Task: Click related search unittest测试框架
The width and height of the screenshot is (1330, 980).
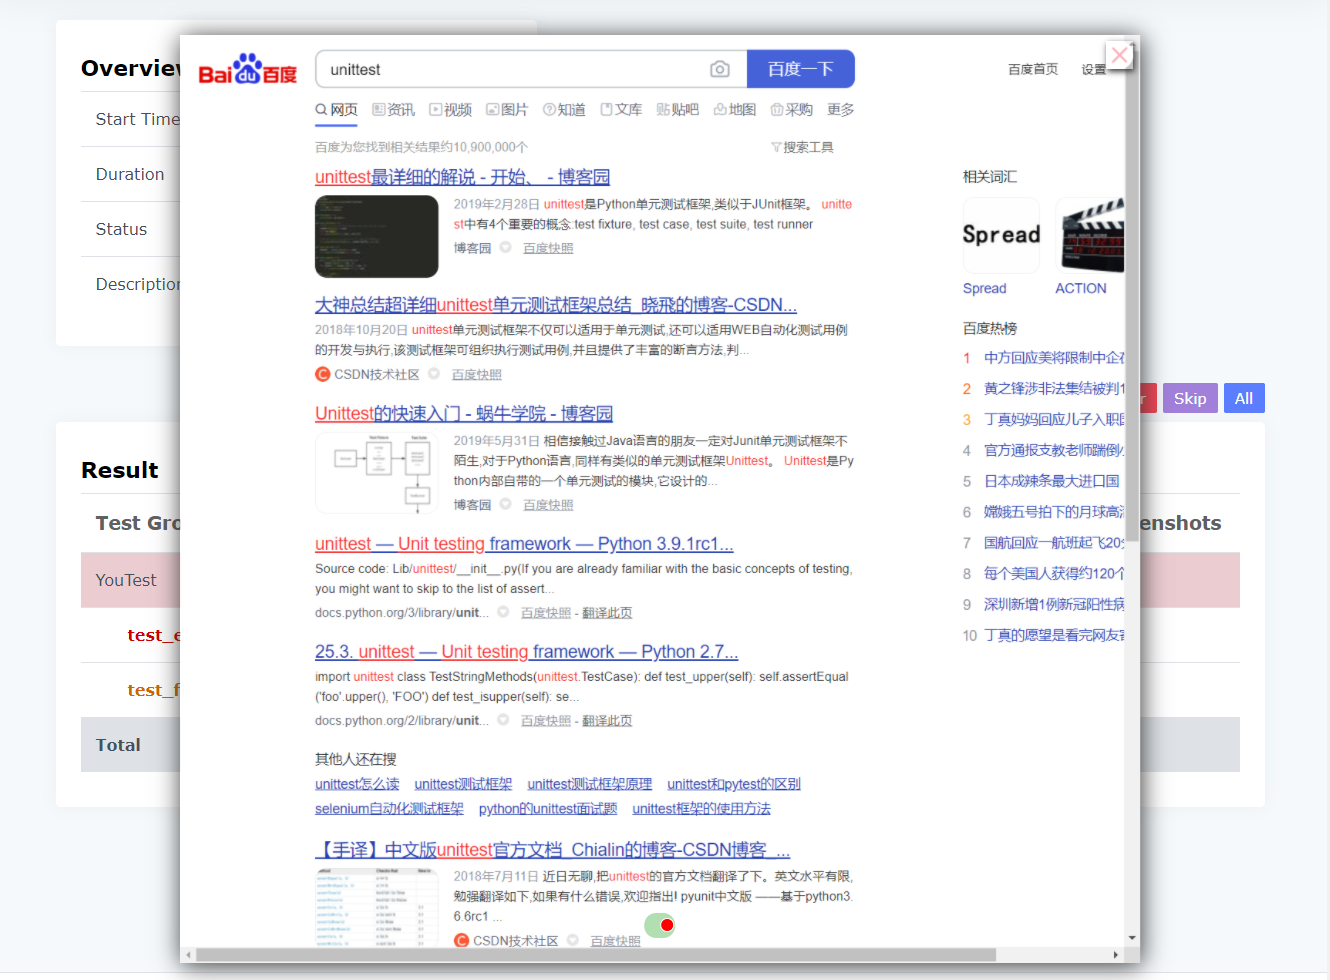Action: pyautogui.click(x=463, y=784)
